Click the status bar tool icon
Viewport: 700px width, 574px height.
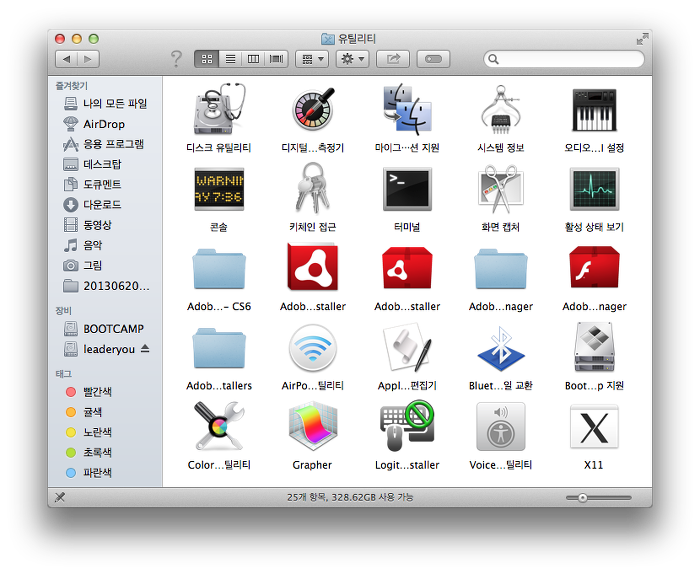click(x=60, y=497)
